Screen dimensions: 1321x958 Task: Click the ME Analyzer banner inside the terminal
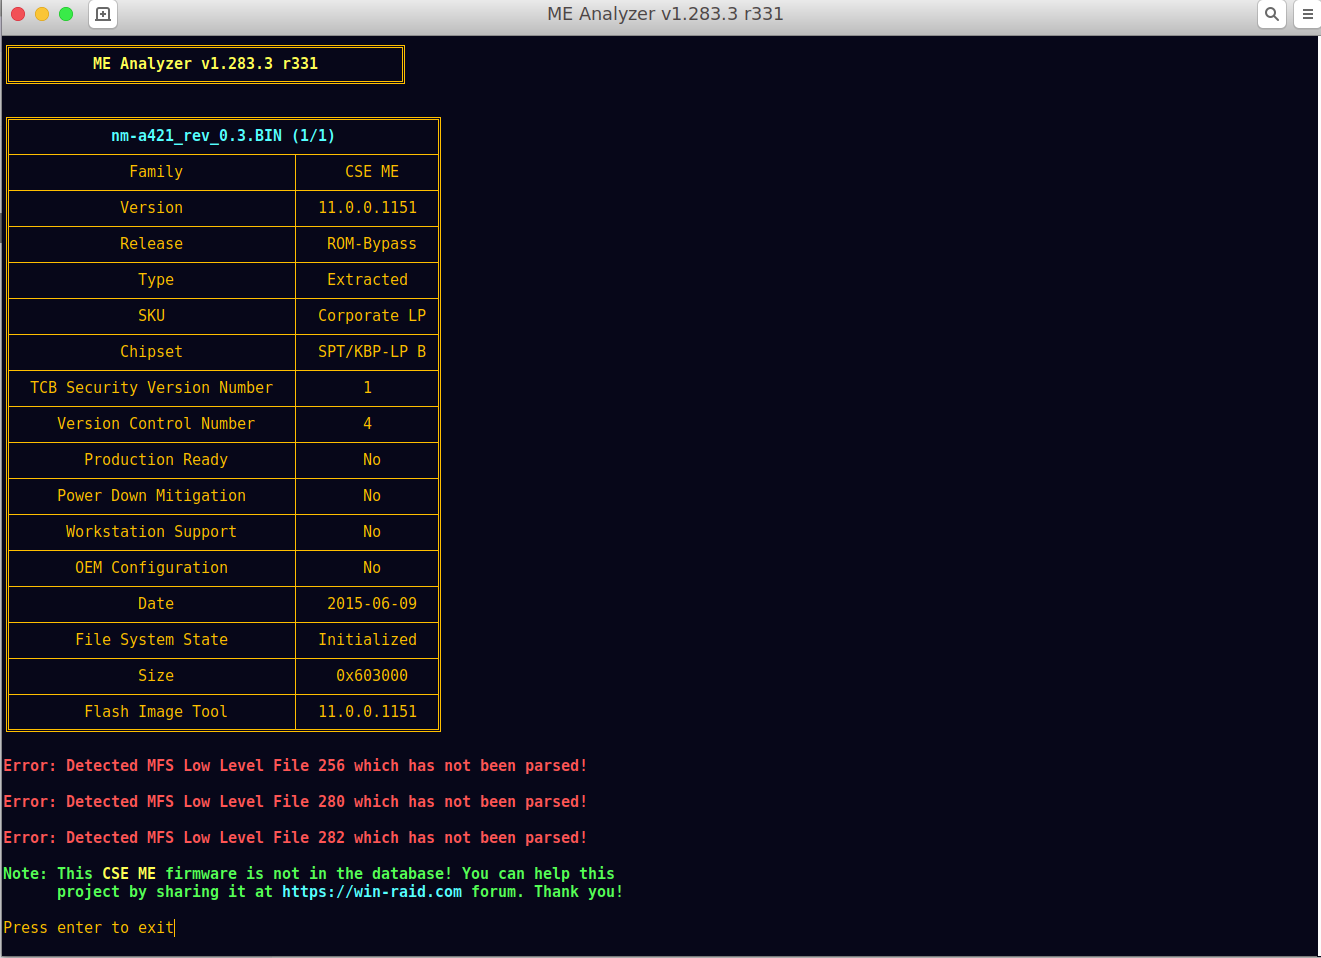tap(205, 64)
